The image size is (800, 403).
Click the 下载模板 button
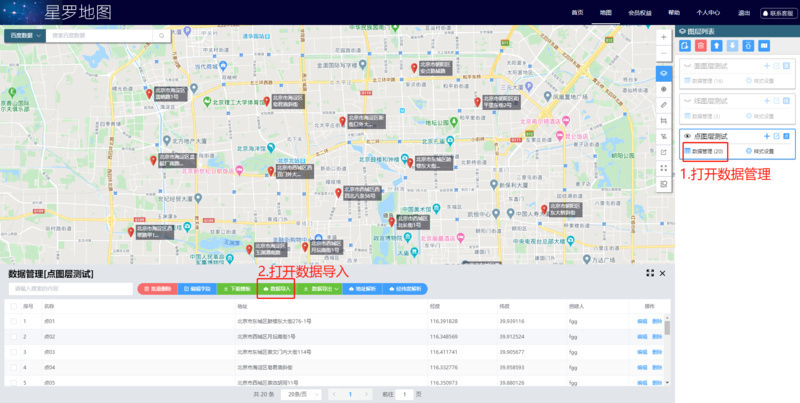pyautogui.click(x=236, y=289)
